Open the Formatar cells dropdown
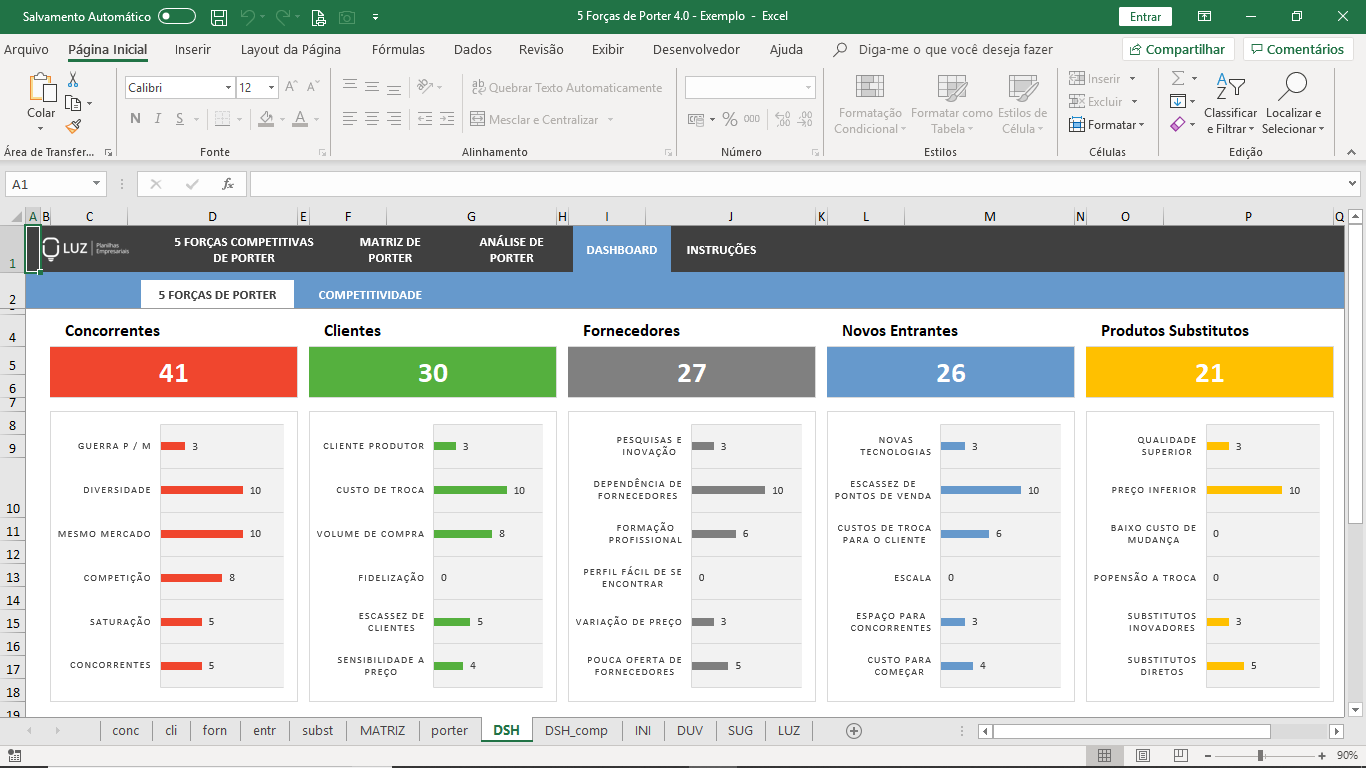 [x=1107, y=125]
